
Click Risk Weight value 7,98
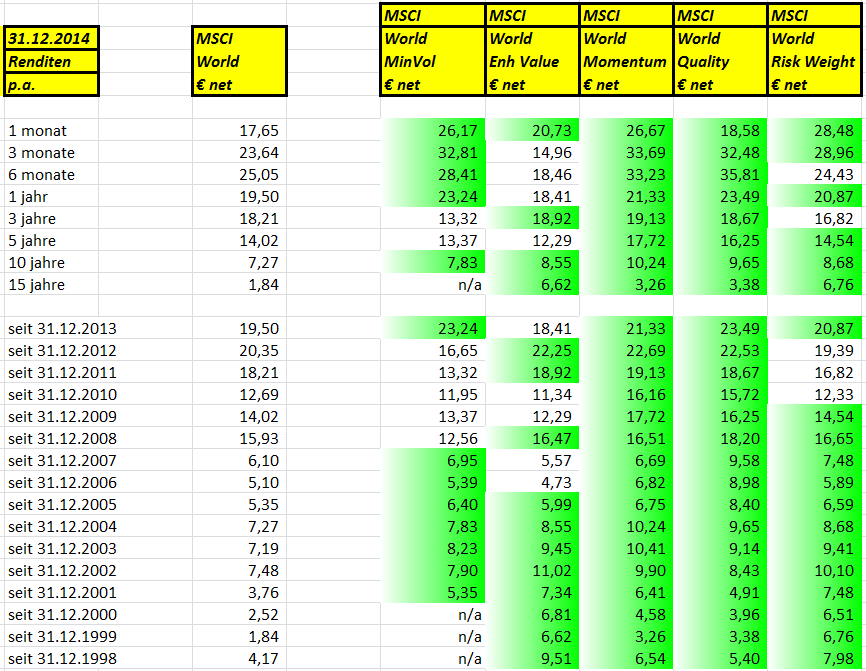click(838, 659)
